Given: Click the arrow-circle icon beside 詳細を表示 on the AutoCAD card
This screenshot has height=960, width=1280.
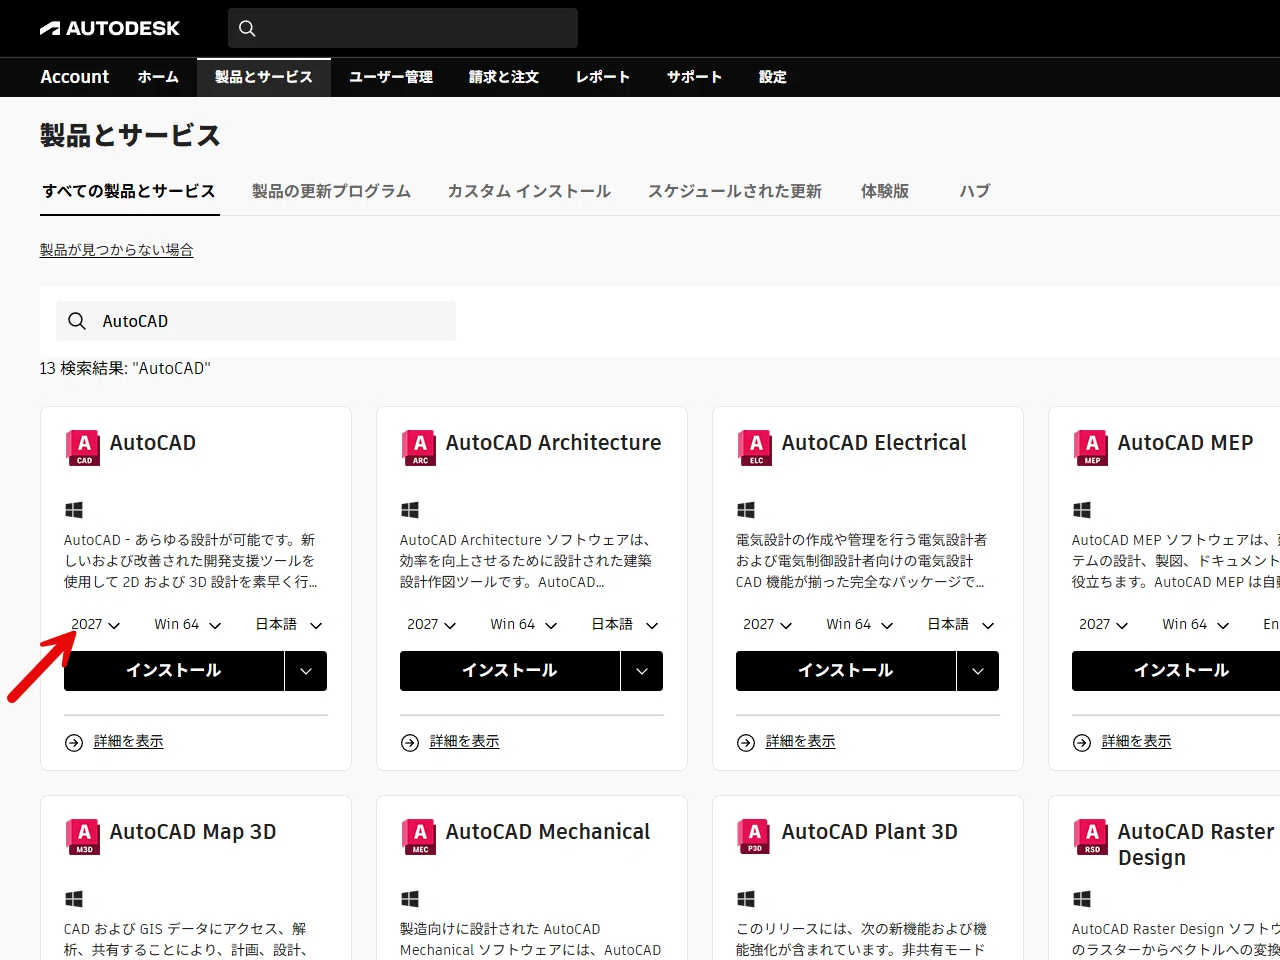Looking at the screenshot, I should coord(74,743).
